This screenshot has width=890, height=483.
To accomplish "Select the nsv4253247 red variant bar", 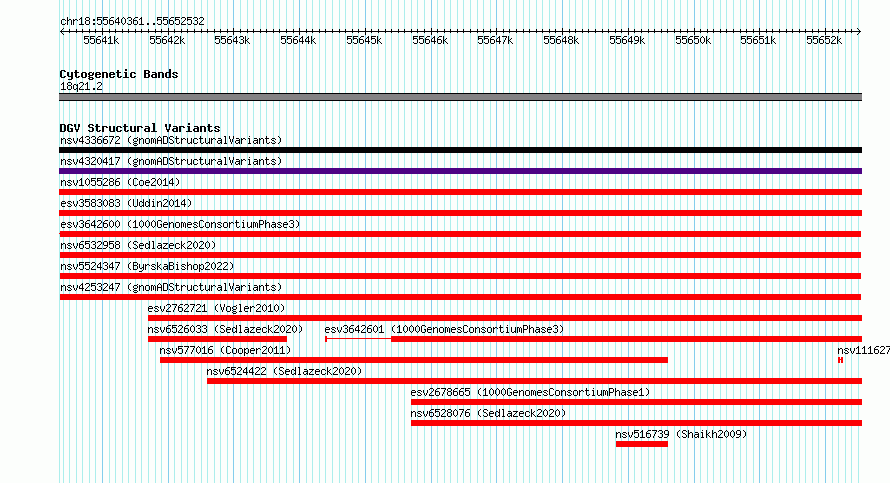I will pyautogui.click(x=460, y=297).
